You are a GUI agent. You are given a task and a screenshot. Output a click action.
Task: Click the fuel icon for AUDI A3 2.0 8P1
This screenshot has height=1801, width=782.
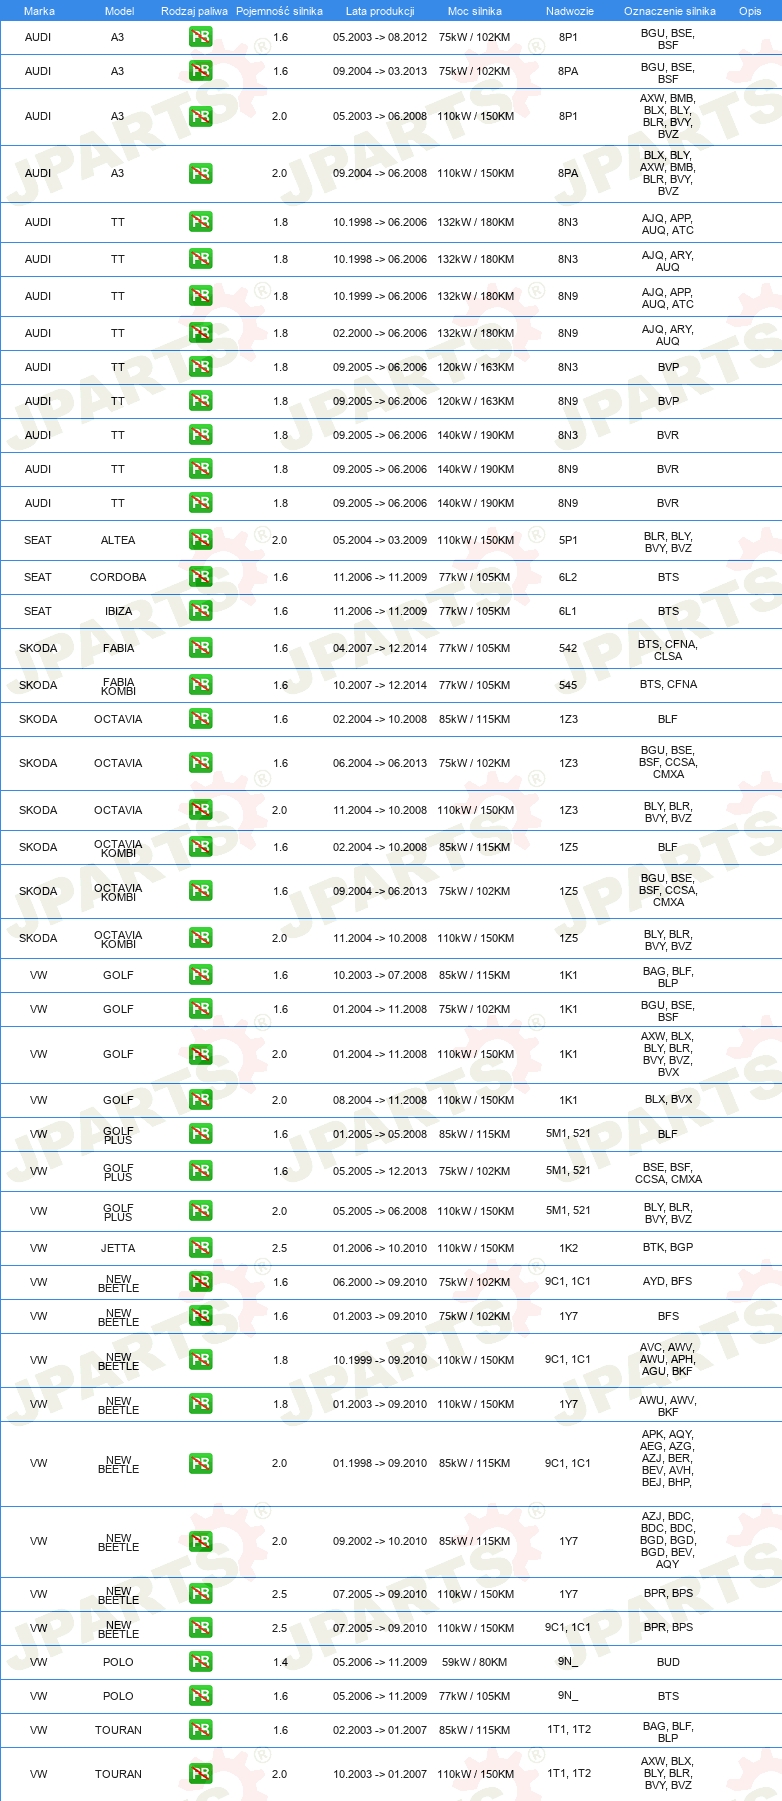point(200,116)
